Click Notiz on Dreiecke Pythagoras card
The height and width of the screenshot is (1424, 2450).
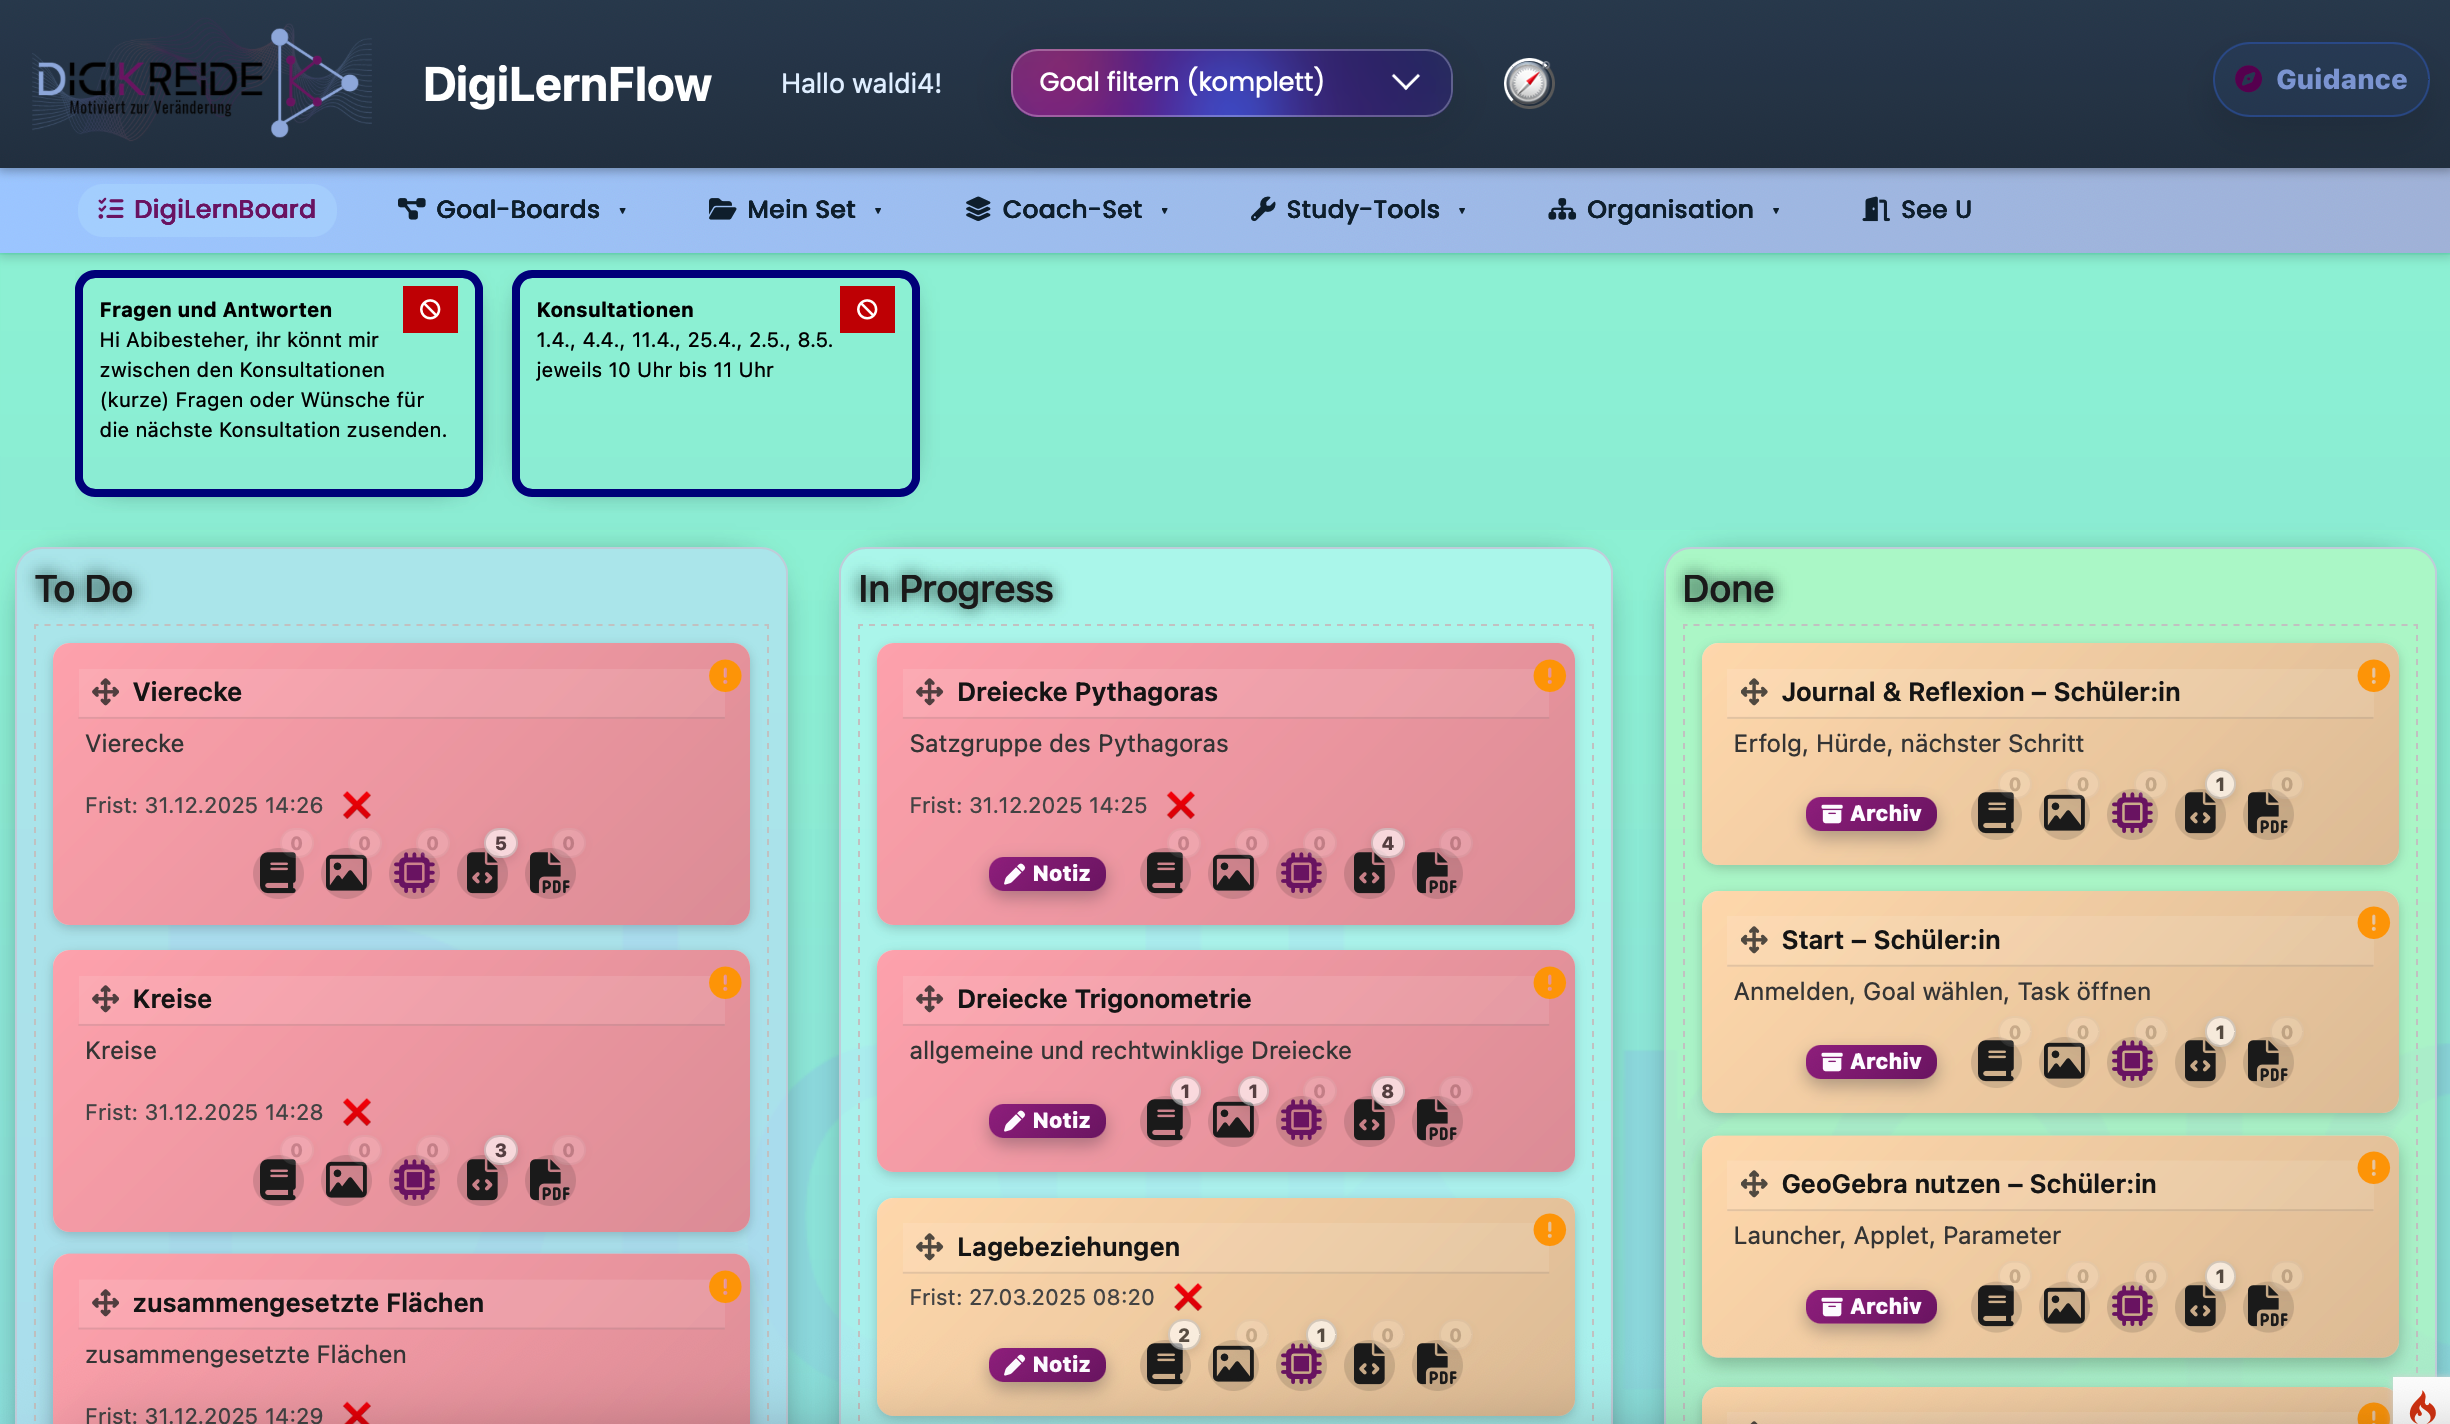1046,874
